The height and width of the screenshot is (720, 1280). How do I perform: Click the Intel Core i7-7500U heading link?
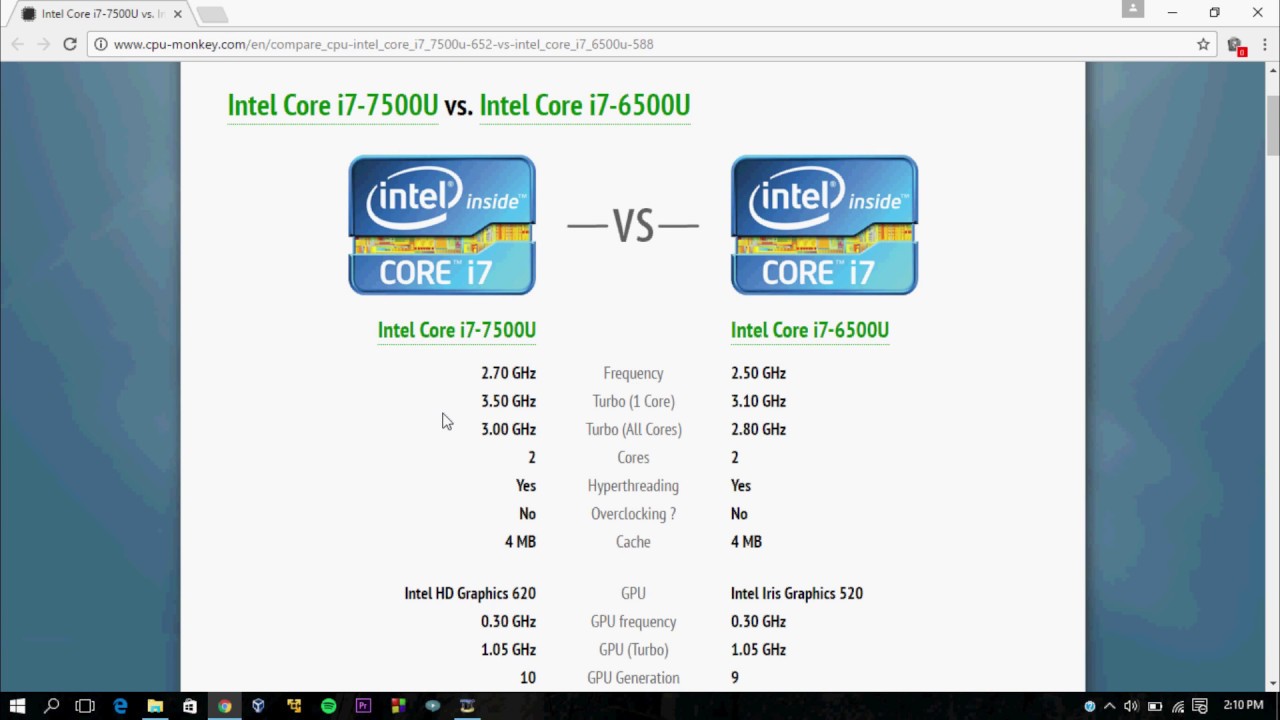[x=333, y=105]
